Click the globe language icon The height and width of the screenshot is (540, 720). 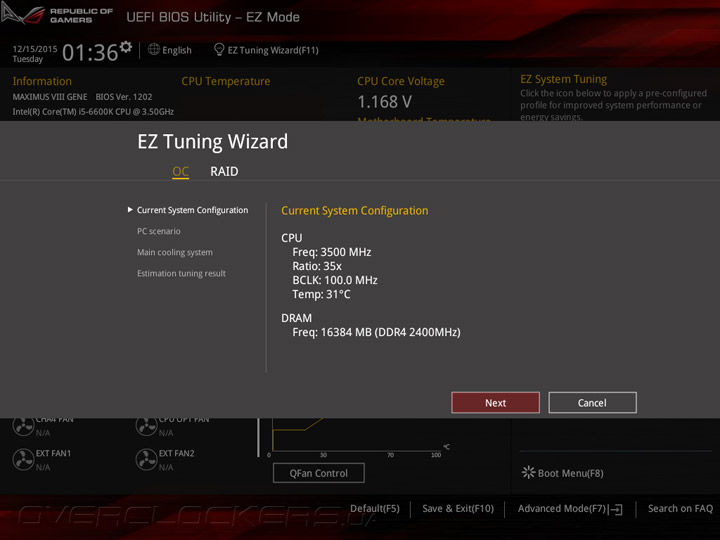tap(154, 50)
